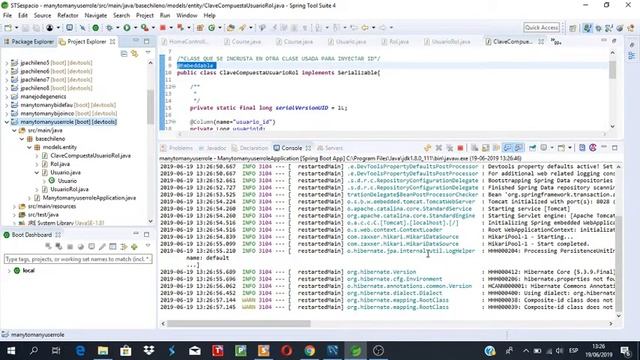Select ClaveCompuestaUsuarioRol.java in tree
The image size is (640, 360).
(x=90, y=156)
